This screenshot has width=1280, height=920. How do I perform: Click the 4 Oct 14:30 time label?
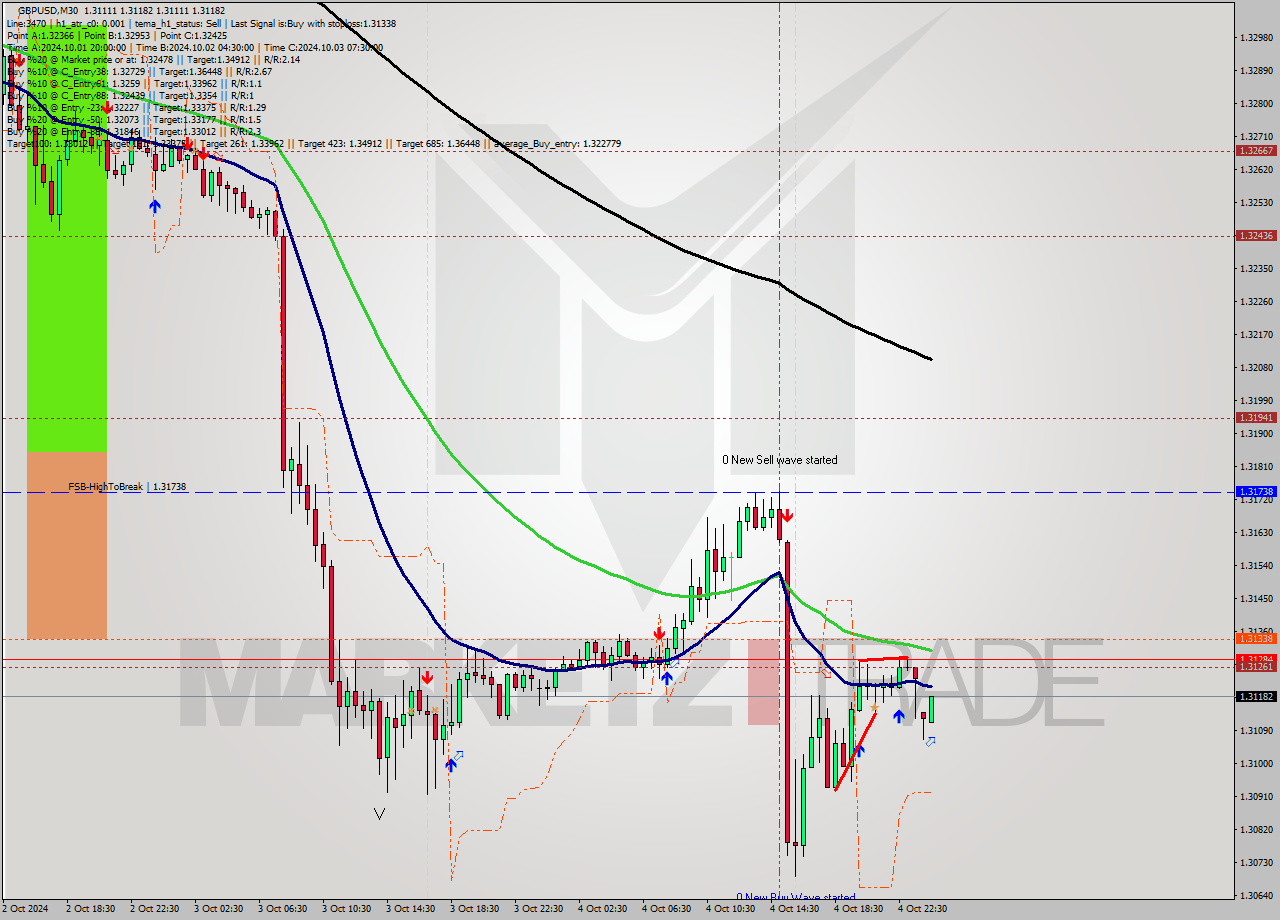(x=794, y=909)
